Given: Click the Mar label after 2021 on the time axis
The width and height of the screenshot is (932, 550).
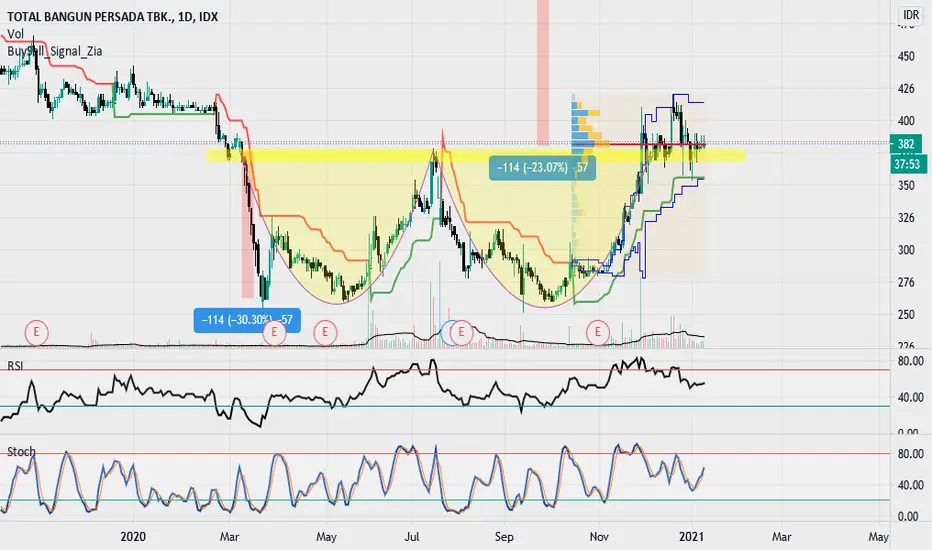Looking at the screenshot, I should click(x=782, y=536).
